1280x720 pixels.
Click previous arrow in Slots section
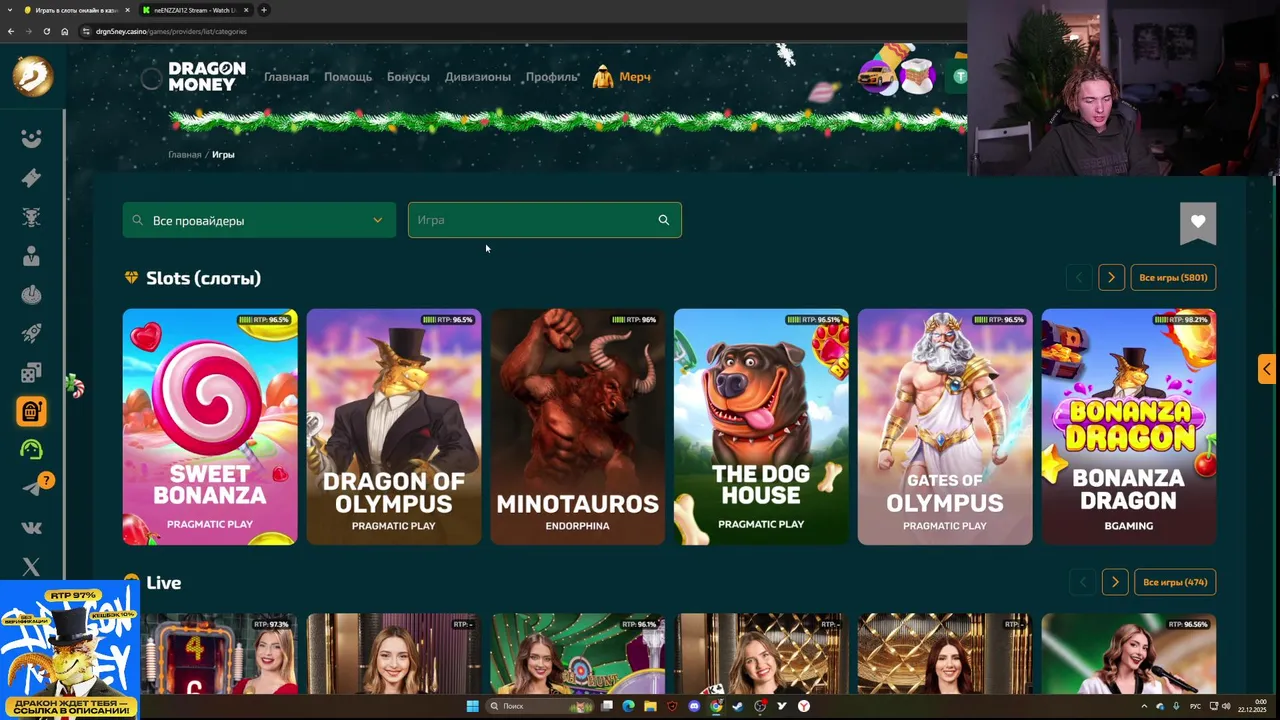tap(1078, 278)
